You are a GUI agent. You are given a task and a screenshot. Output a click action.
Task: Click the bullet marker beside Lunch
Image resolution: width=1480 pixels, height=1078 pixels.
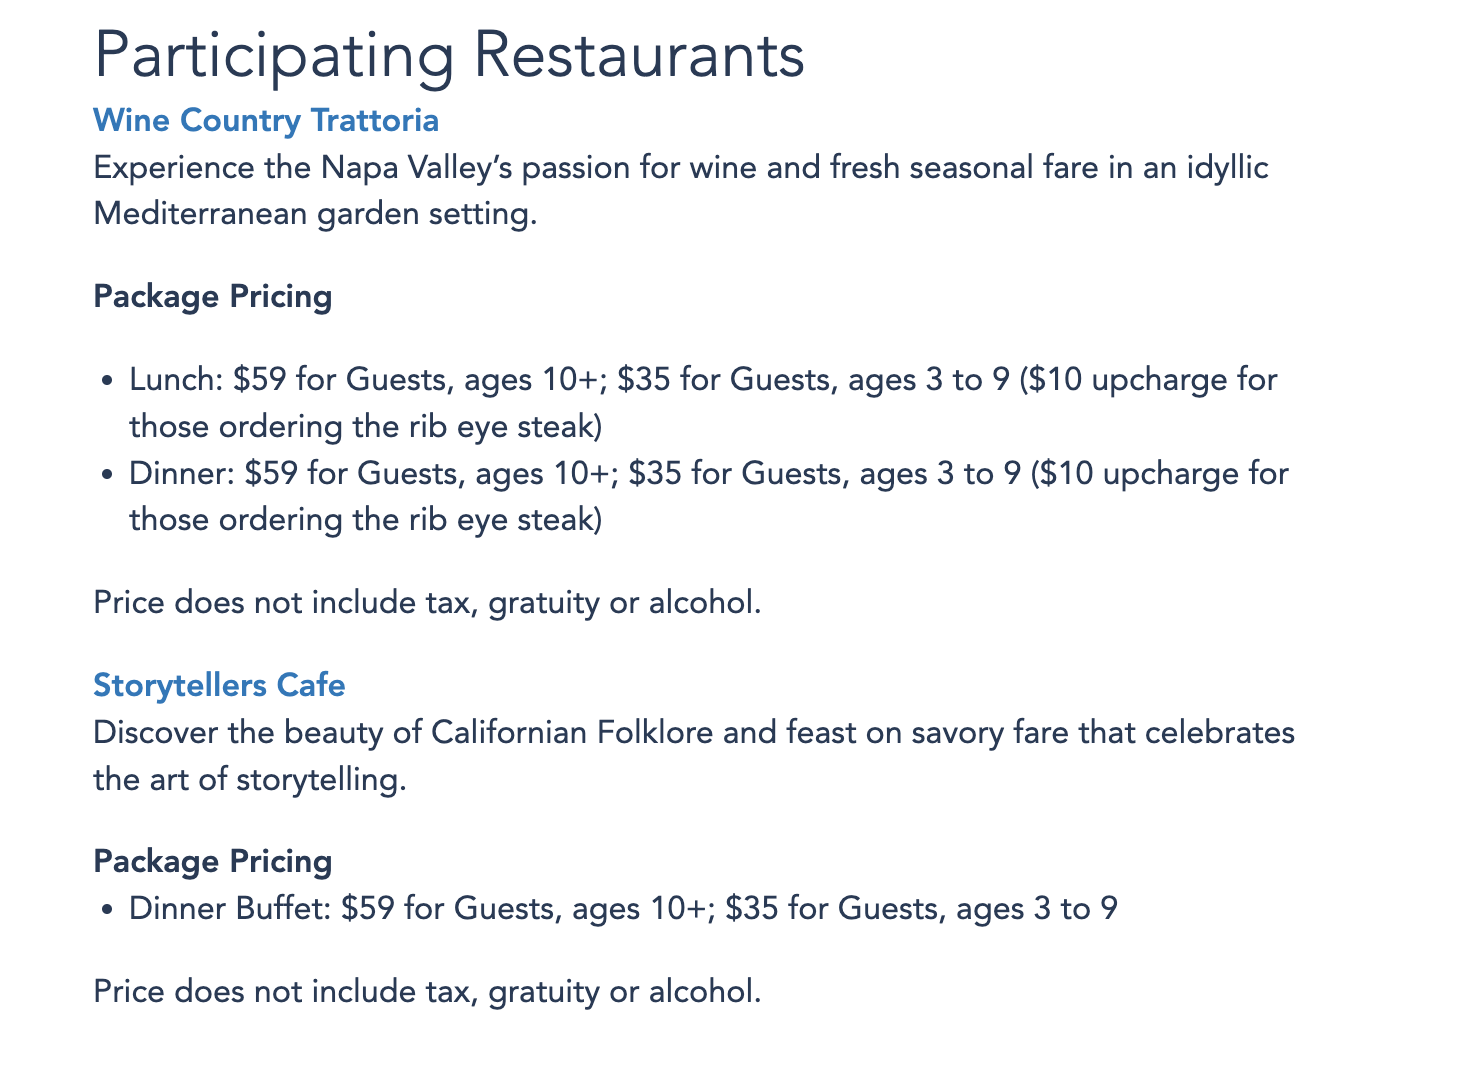pos(107,382)
